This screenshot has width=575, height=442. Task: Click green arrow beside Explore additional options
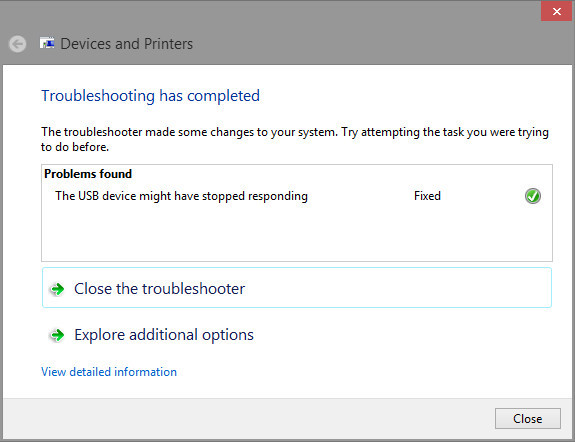(57, 335)
